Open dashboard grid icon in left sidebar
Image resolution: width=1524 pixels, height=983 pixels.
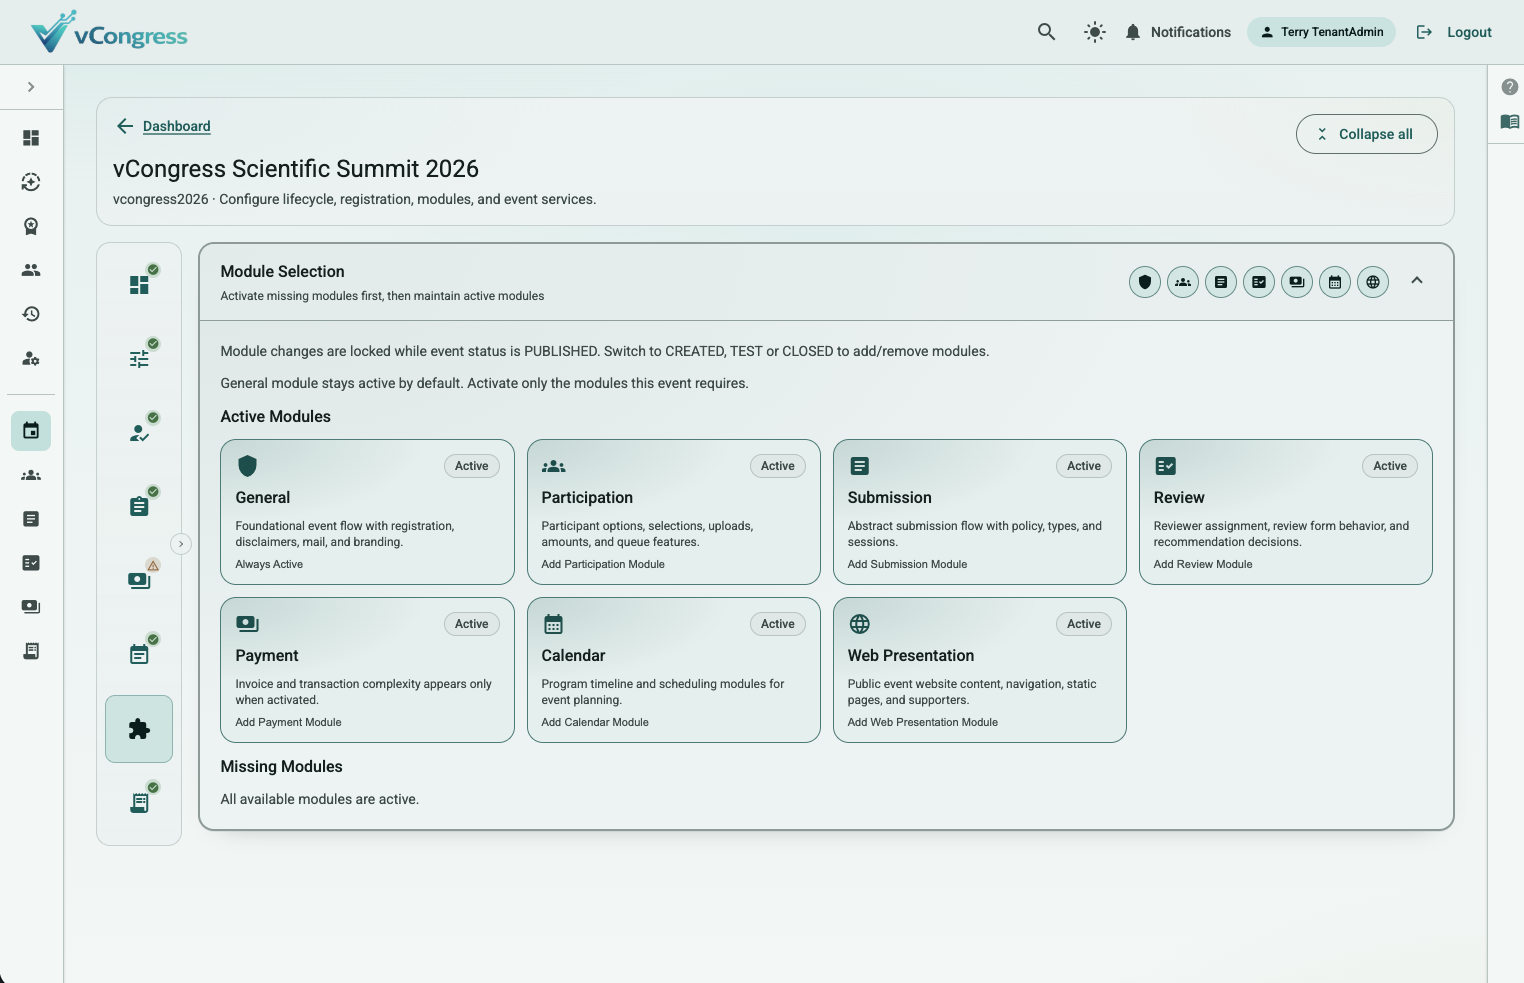31,138
